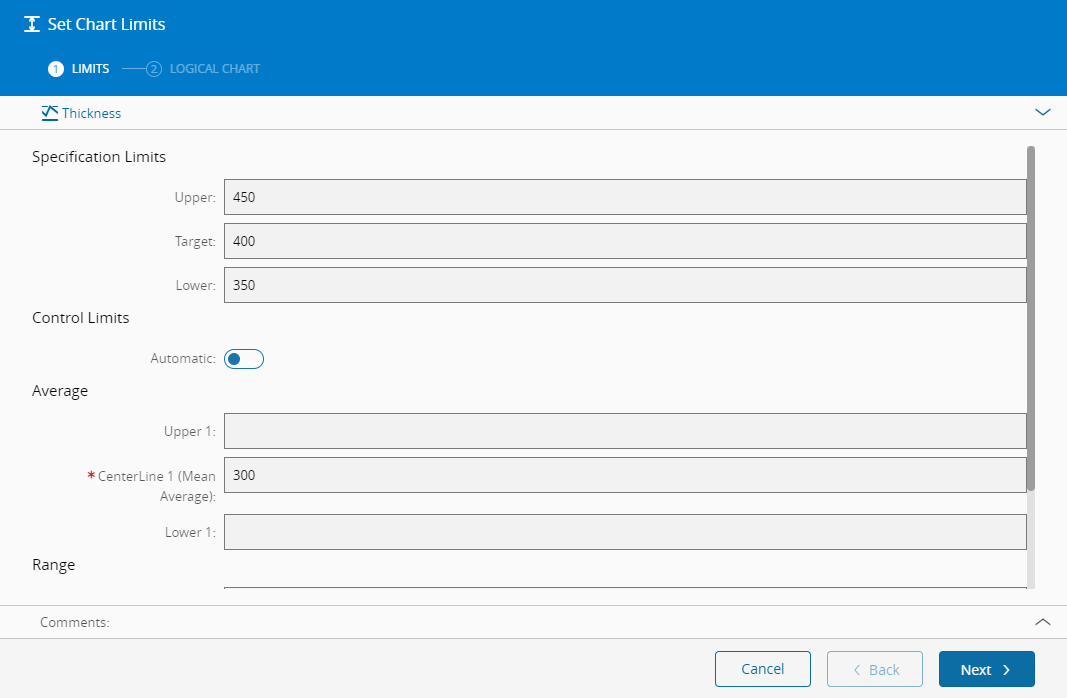Click the Average Lower 1 field
The width and height of the screenshot is (1067, 698).
coord(625,532)
